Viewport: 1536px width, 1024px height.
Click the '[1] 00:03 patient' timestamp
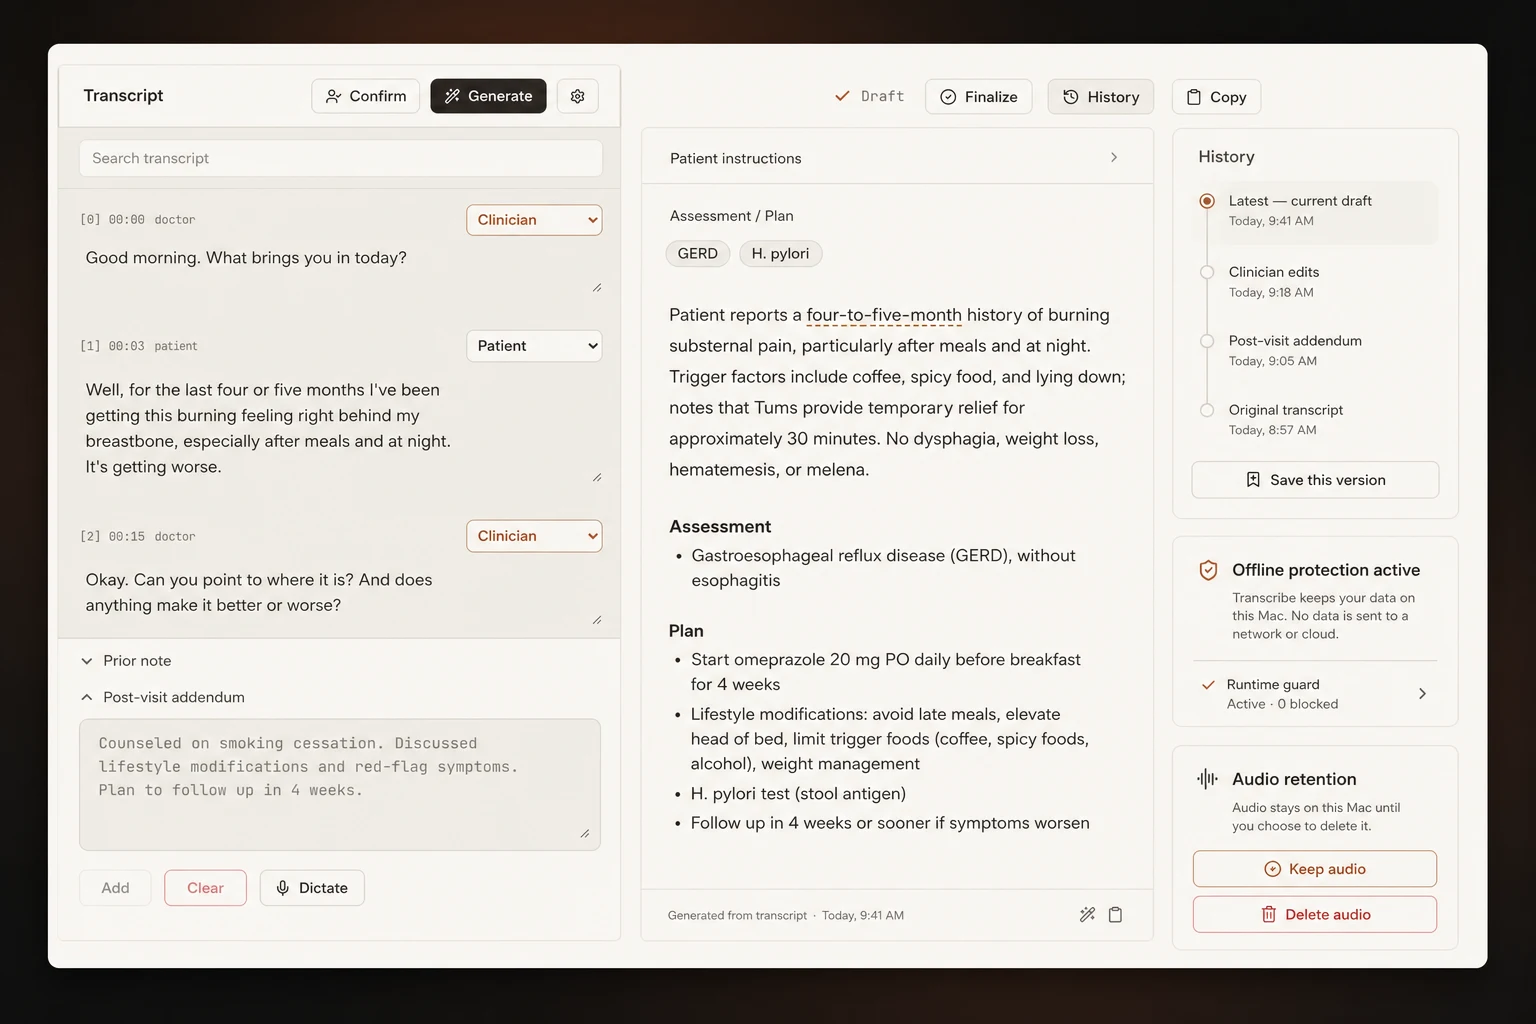139,346
